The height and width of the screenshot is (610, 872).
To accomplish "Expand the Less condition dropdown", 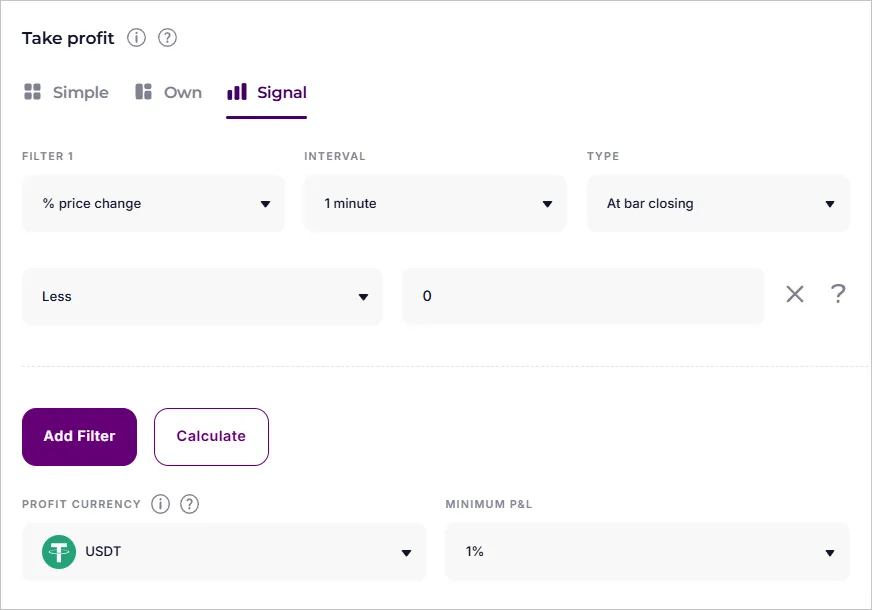I will [x=202, y=296].
